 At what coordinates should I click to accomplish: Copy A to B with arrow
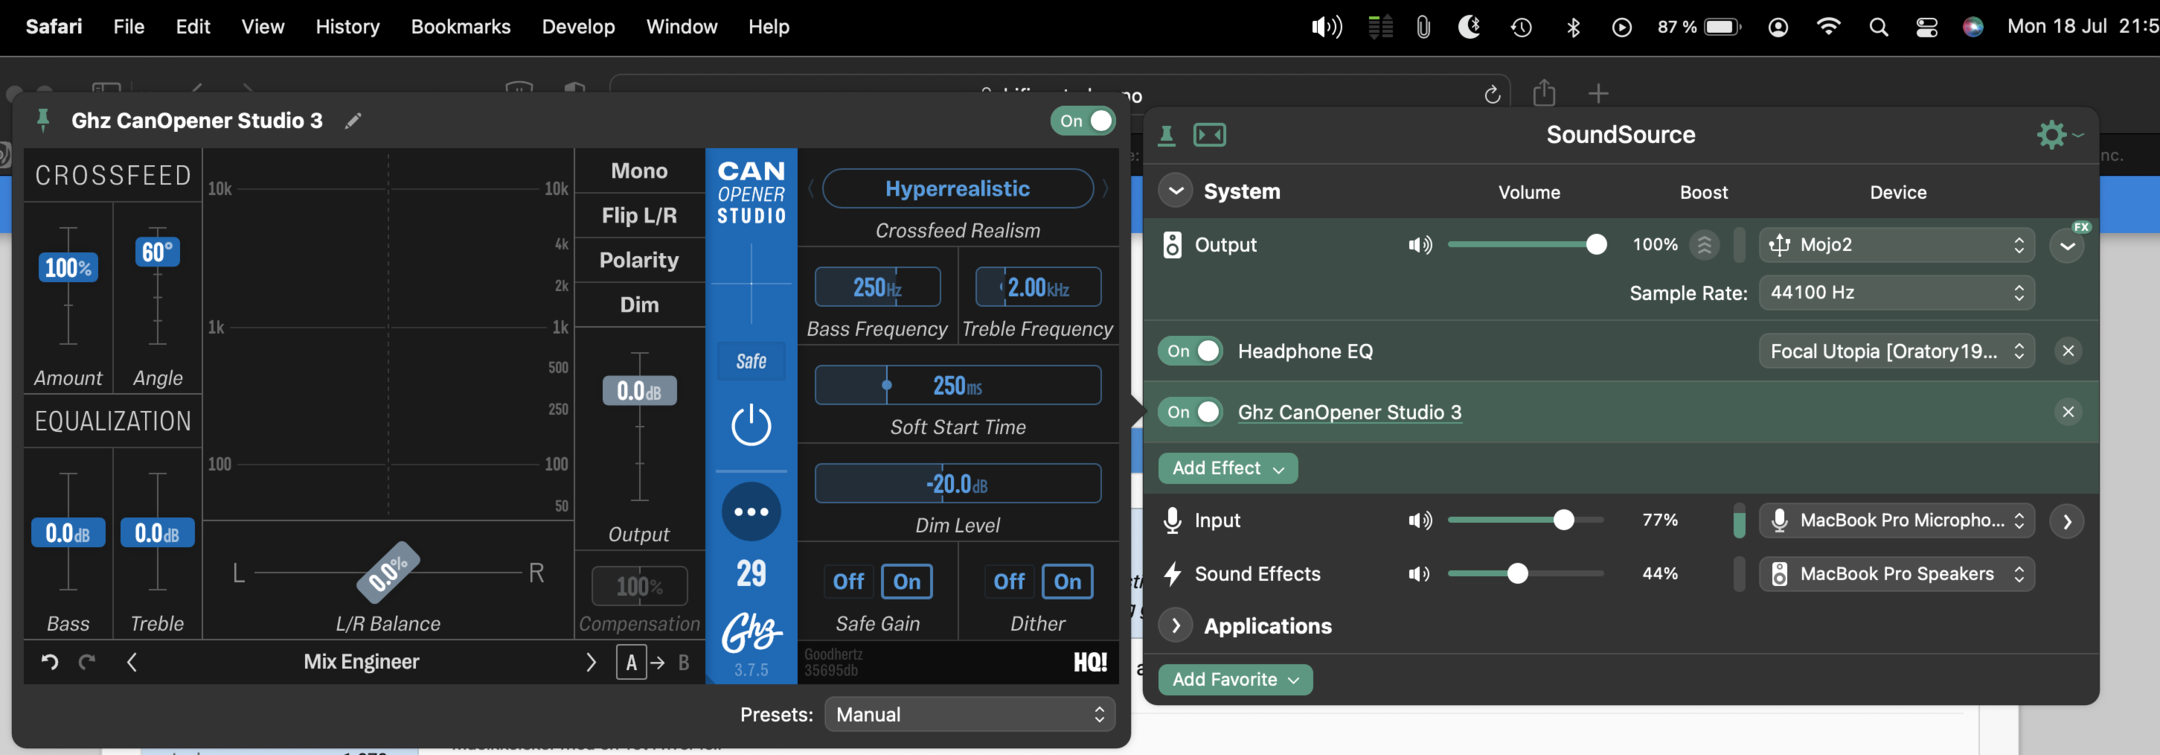(658, 662)
